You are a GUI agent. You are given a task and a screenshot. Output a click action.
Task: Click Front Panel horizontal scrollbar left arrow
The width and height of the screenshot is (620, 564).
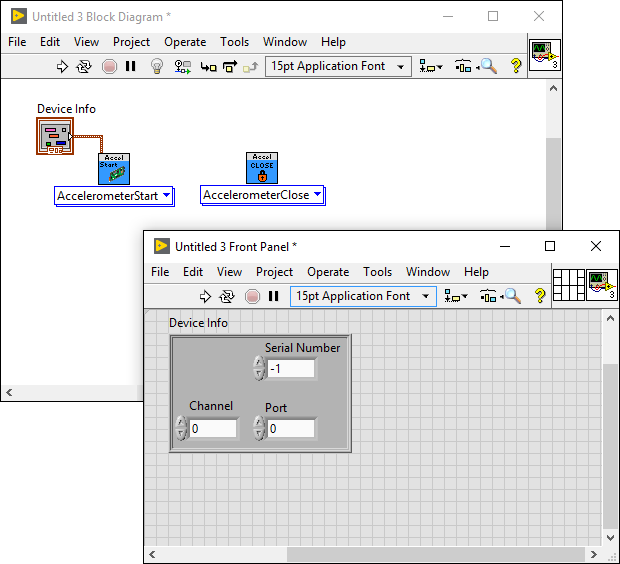[152, 555]
